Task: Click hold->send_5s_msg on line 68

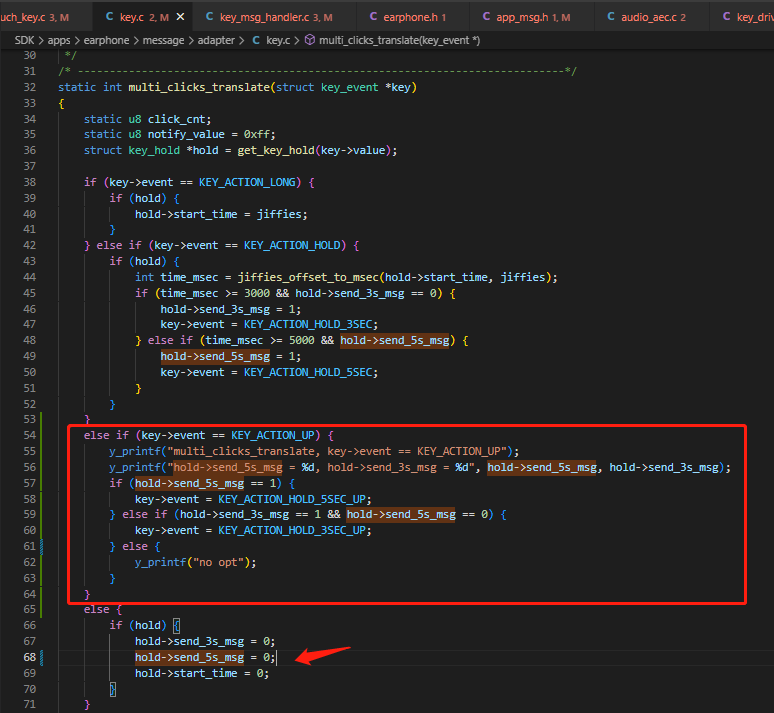Action: click(190, 657)
